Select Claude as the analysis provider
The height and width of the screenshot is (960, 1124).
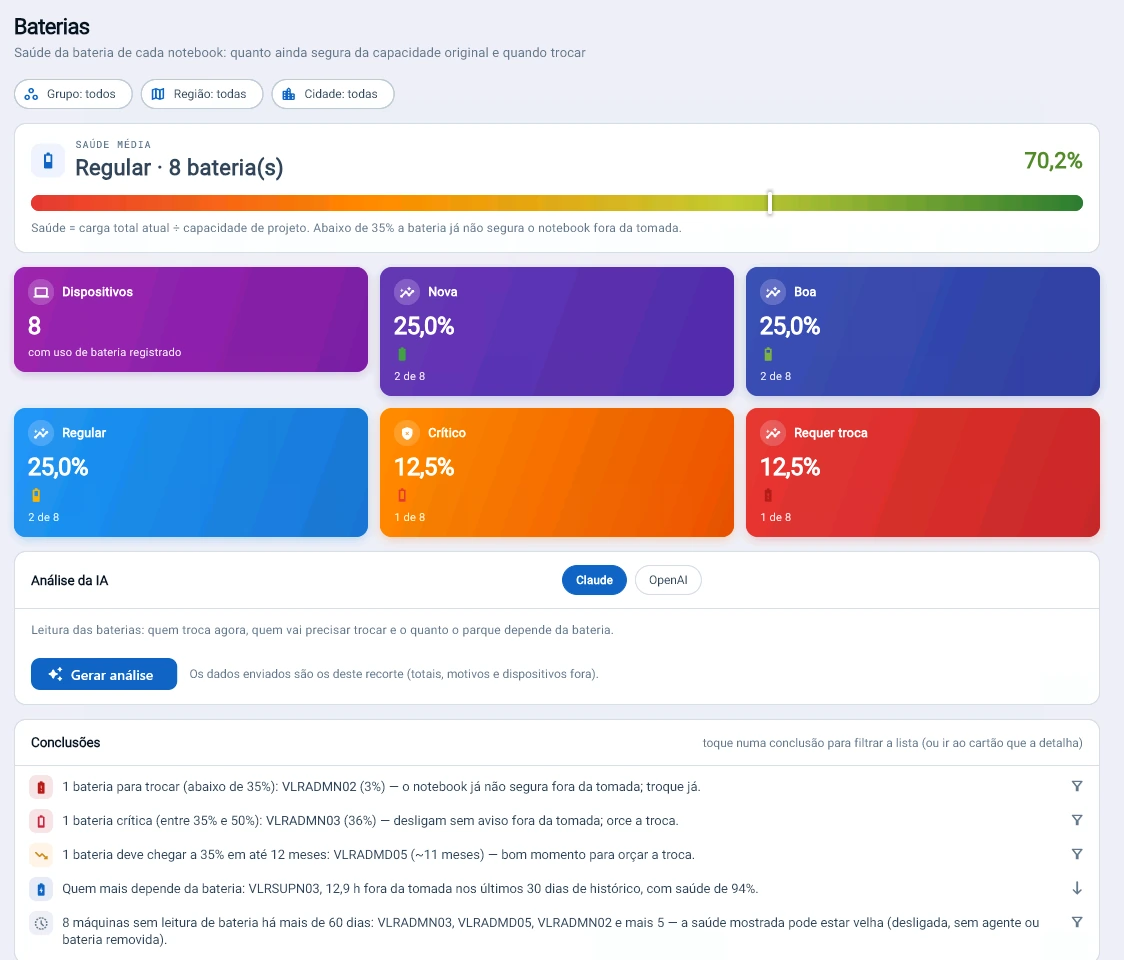(x=594, y=580)
